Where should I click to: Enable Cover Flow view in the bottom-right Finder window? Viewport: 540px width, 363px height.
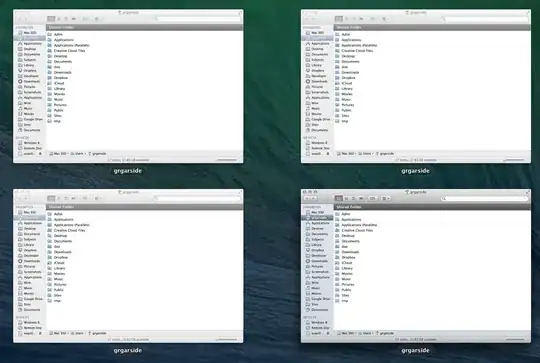pos(361,198)
